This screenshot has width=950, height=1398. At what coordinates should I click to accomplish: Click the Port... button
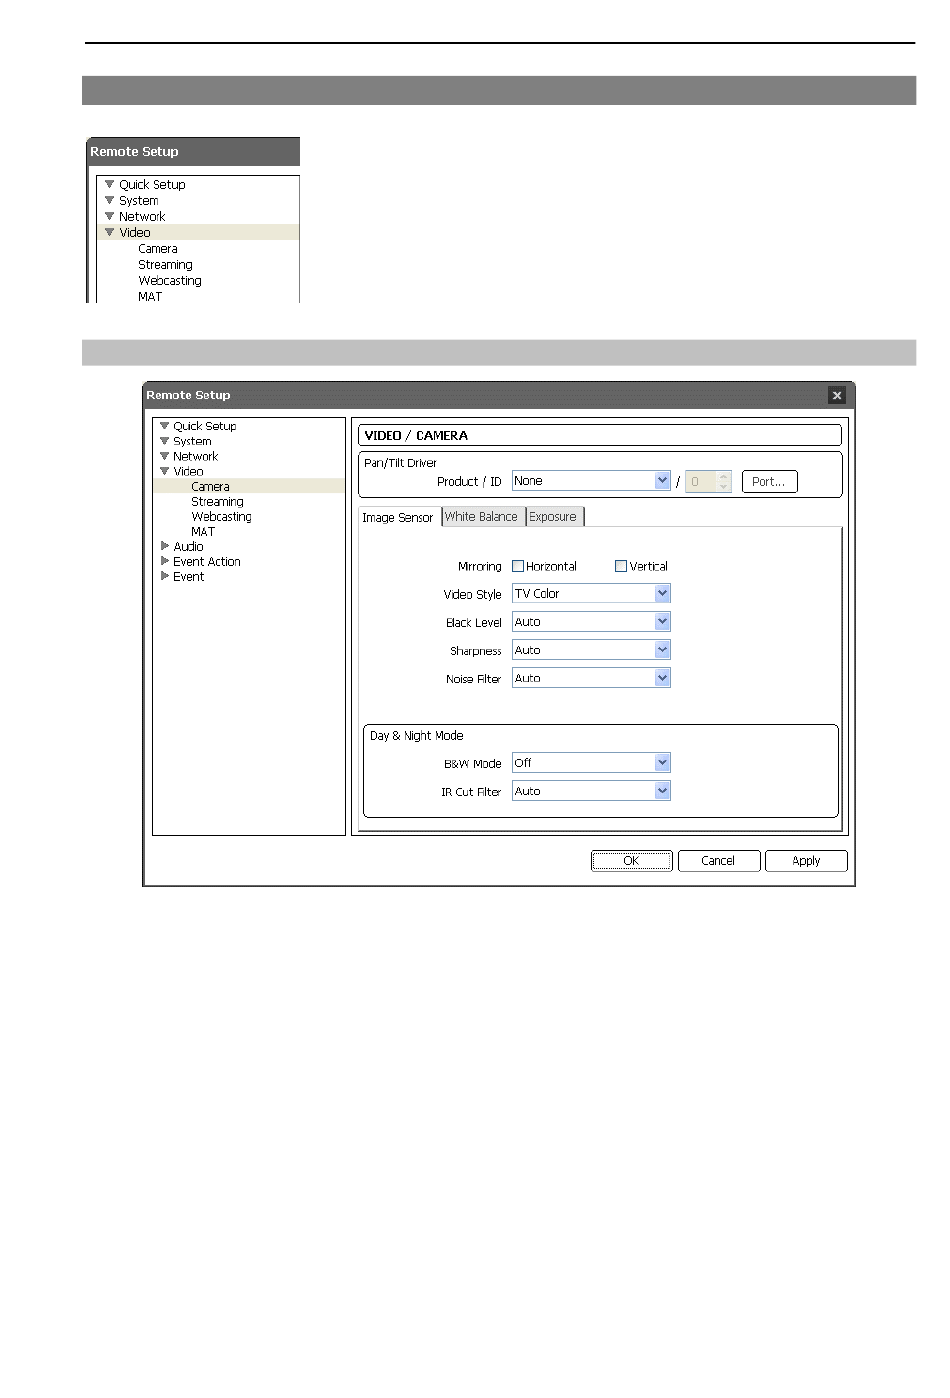click(x=769, y=482)
